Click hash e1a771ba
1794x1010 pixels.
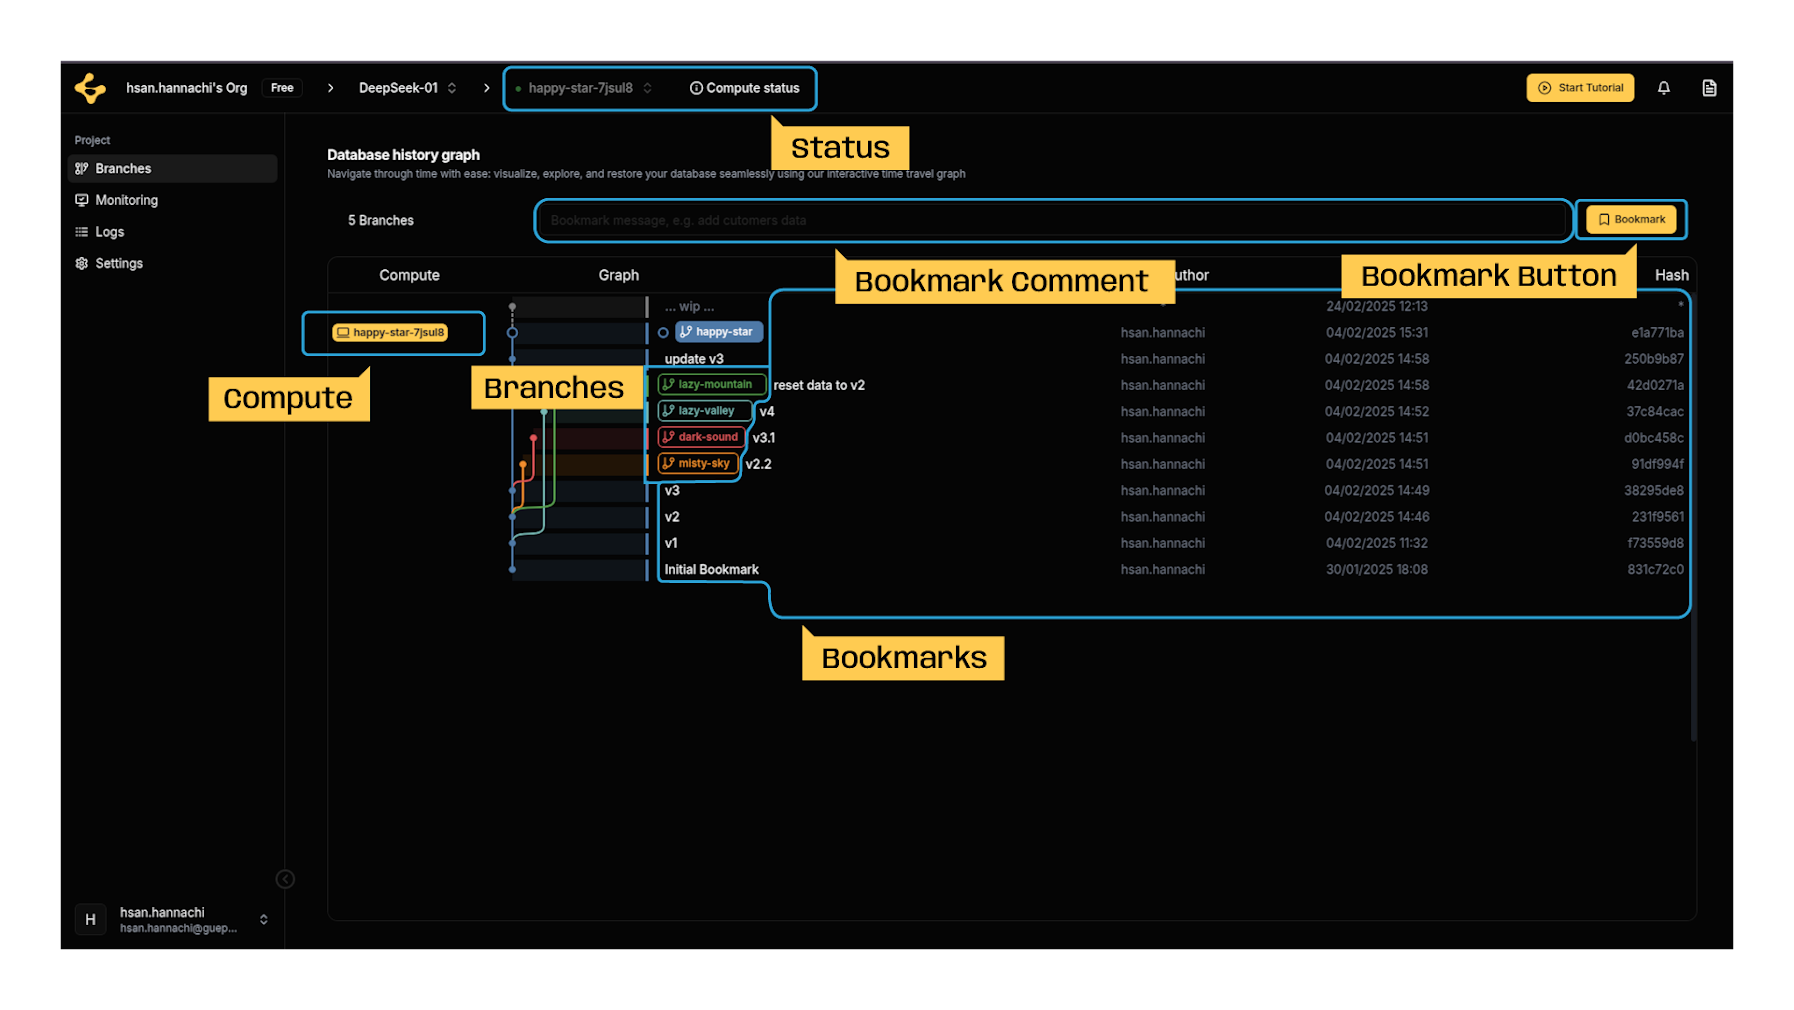pyautogui.click(x=1657, y=333)
